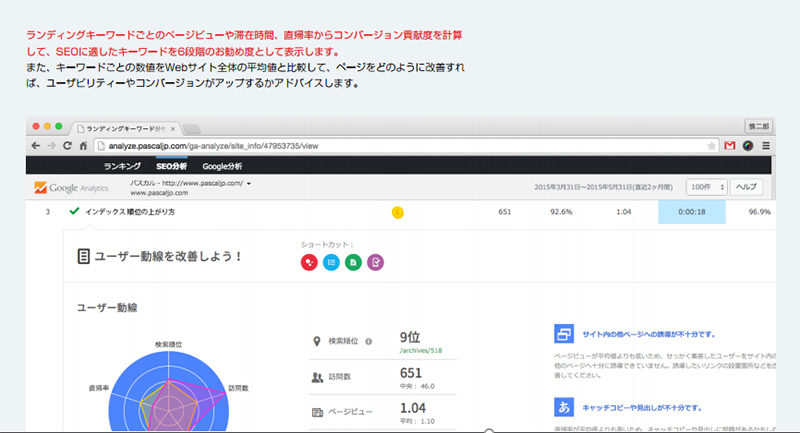
Task: Click the green document shortcut icon
Action: coord(353,262)
